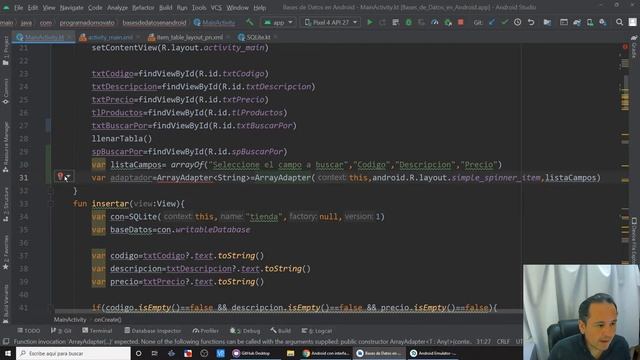The width and height of the screenshot is (640, 360).
Task: Open the Project tool window sidebar button
Action: 6,51
